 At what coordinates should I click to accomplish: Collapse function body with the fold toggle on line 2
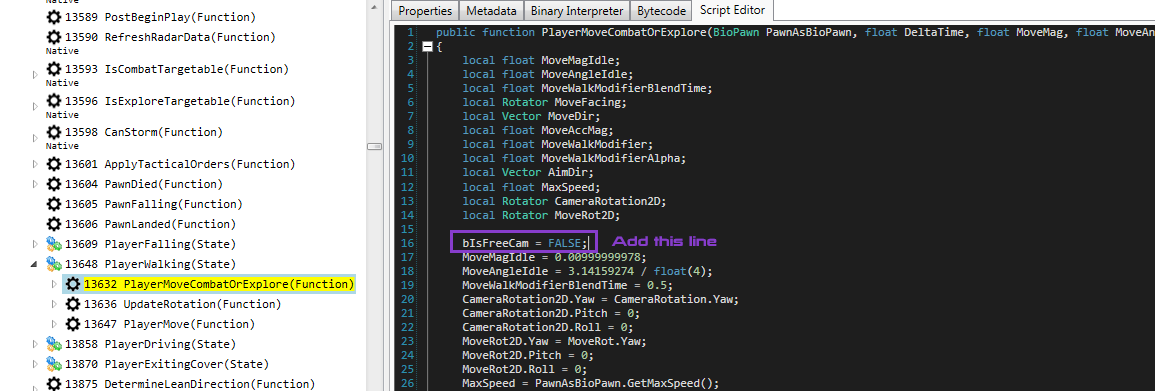click(x=427, y=46)
